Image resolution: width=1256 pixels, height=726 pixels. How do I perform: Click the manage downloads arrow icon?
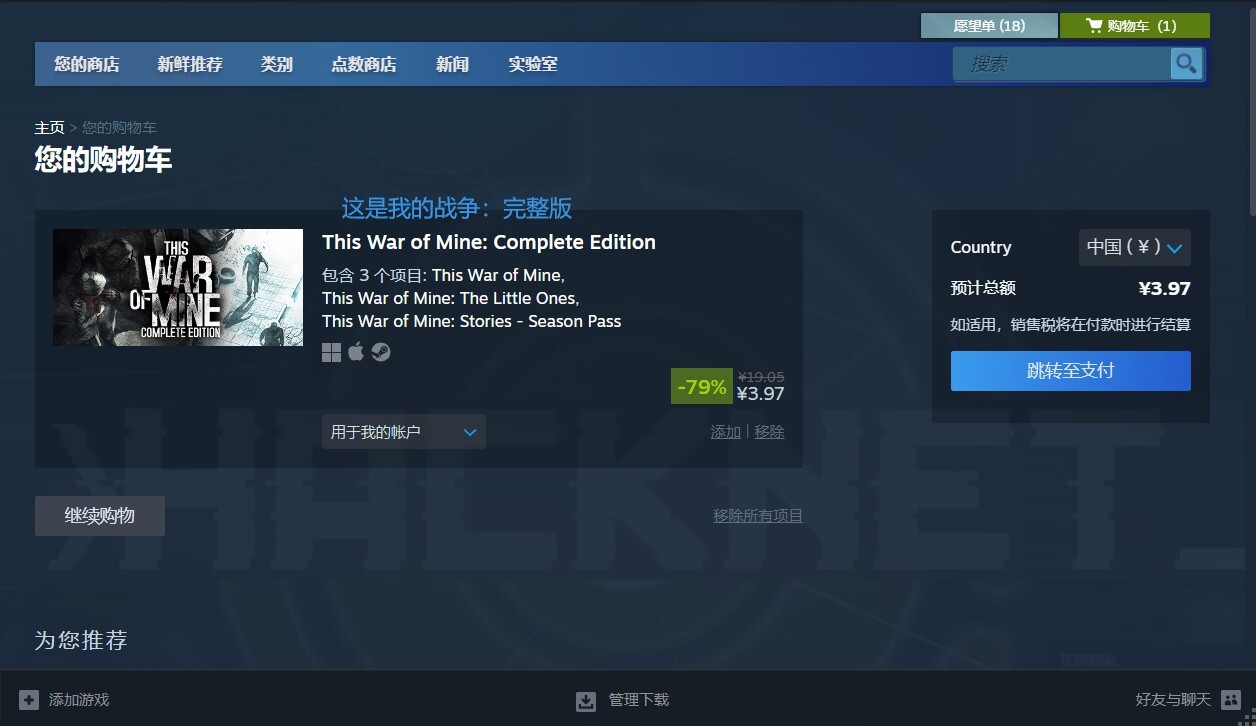(586, 700)
